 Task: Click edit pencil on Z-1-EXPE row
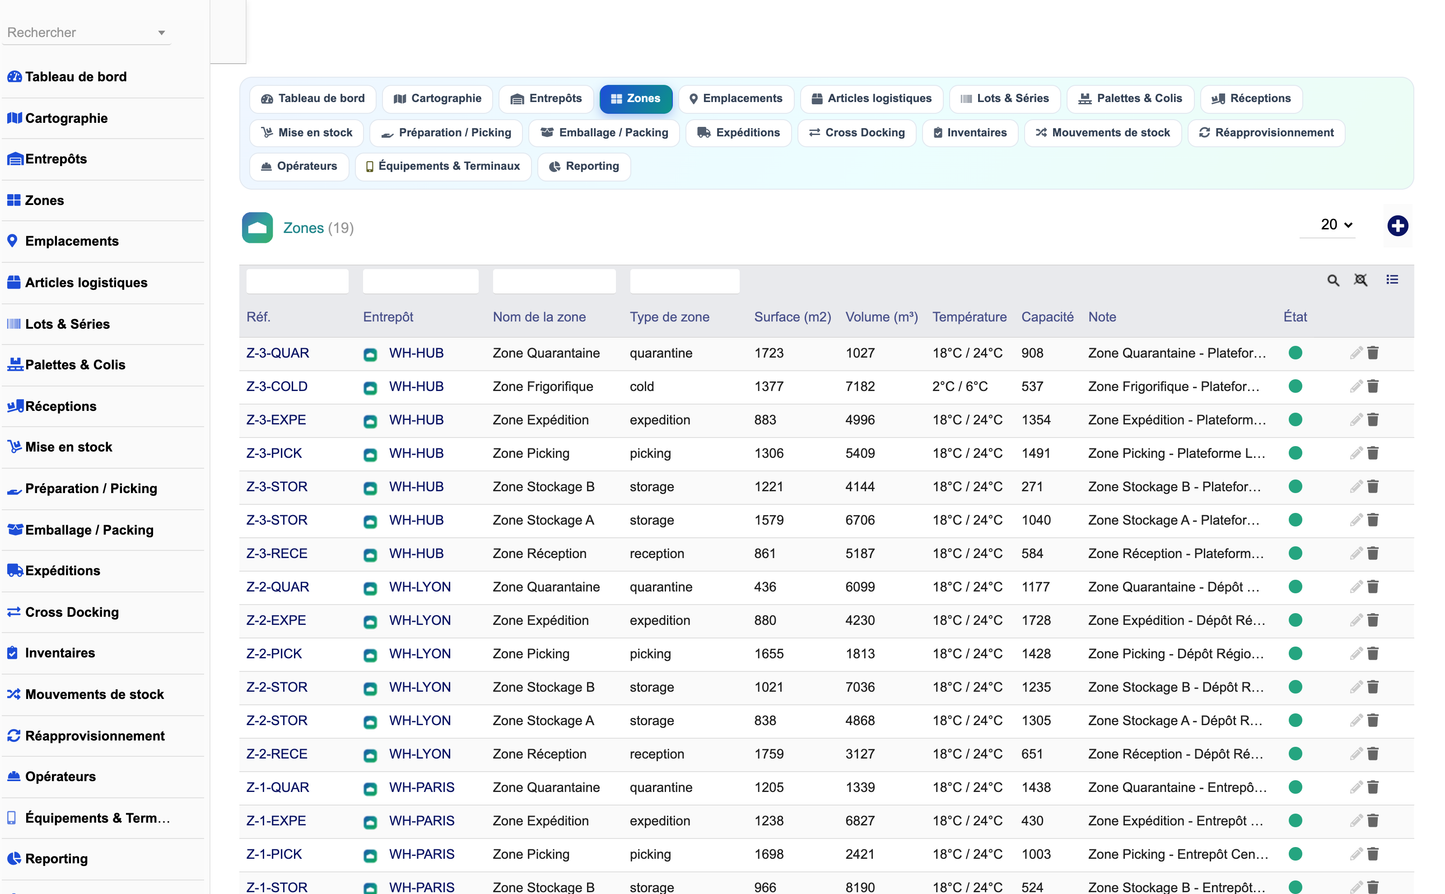(x=1356, y=821)
